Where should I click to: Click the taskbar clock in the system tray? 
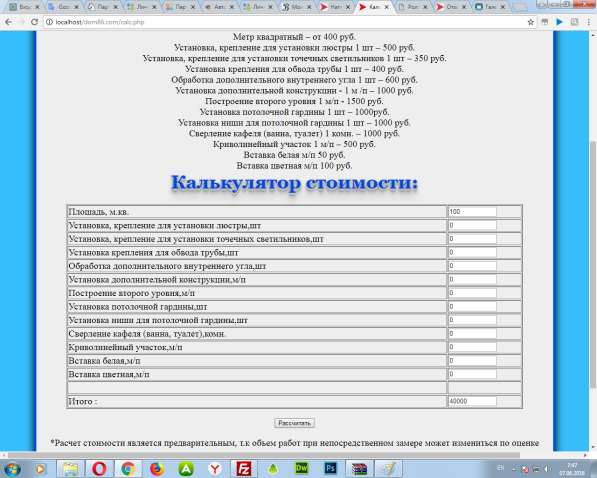572,469
